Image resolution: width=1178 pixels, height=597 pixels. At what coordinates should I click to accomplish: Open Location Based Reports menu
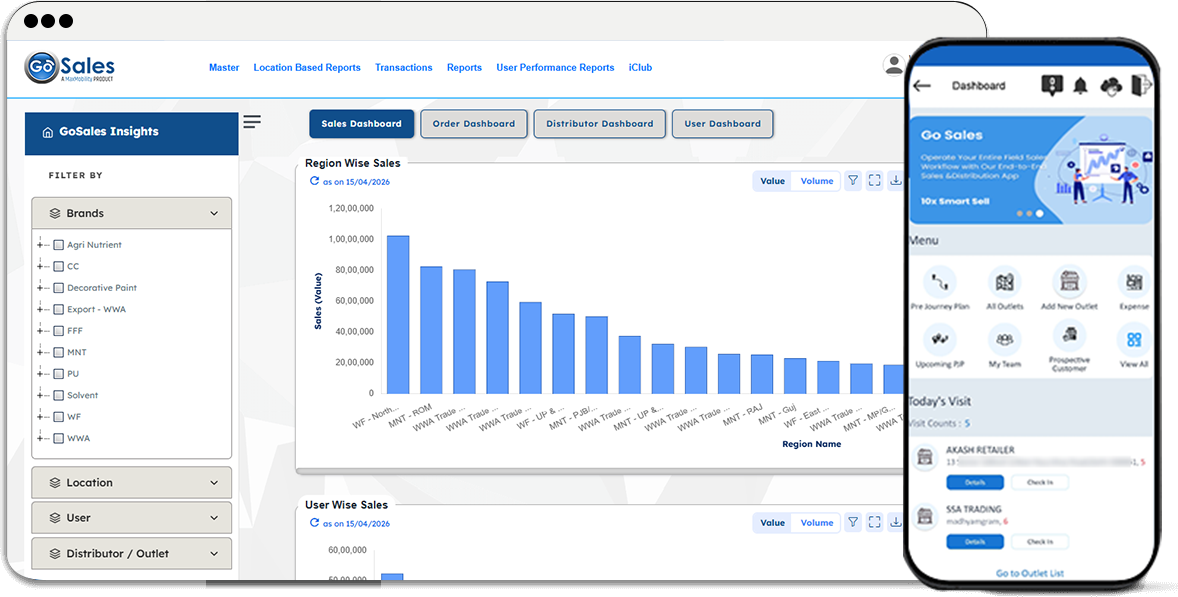coord(307,68)
